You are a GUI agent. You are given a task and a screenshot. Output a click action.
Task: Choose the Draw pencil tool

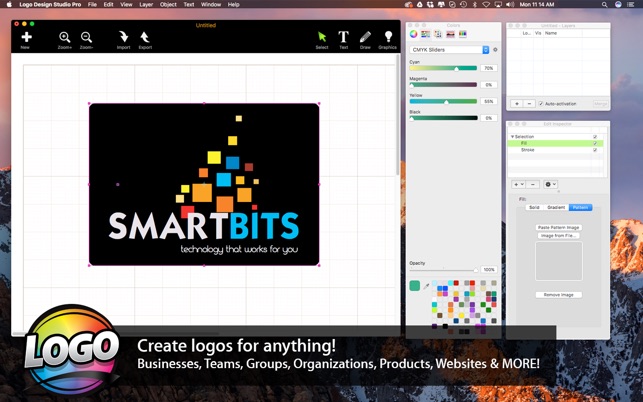365,37
